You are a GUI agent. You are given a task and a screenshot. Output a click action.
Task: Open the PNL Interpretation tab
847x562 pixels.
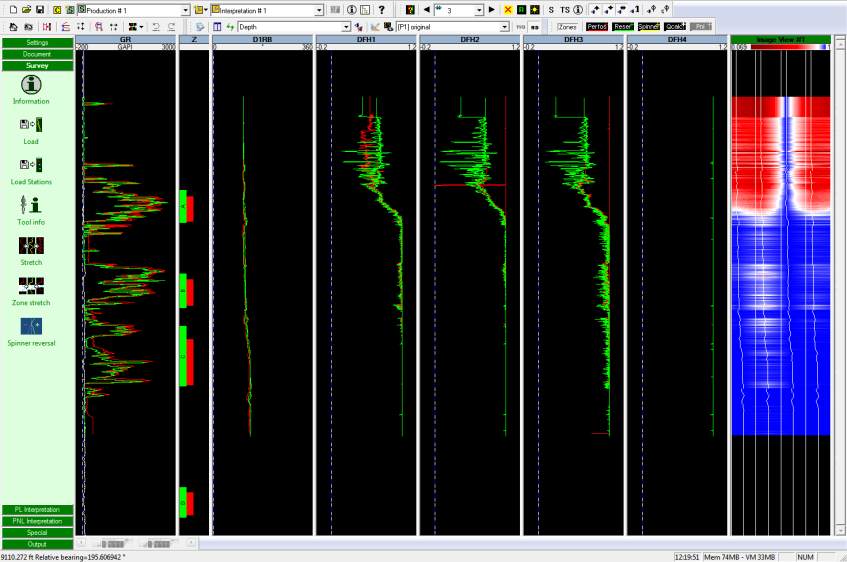[37, 521]
